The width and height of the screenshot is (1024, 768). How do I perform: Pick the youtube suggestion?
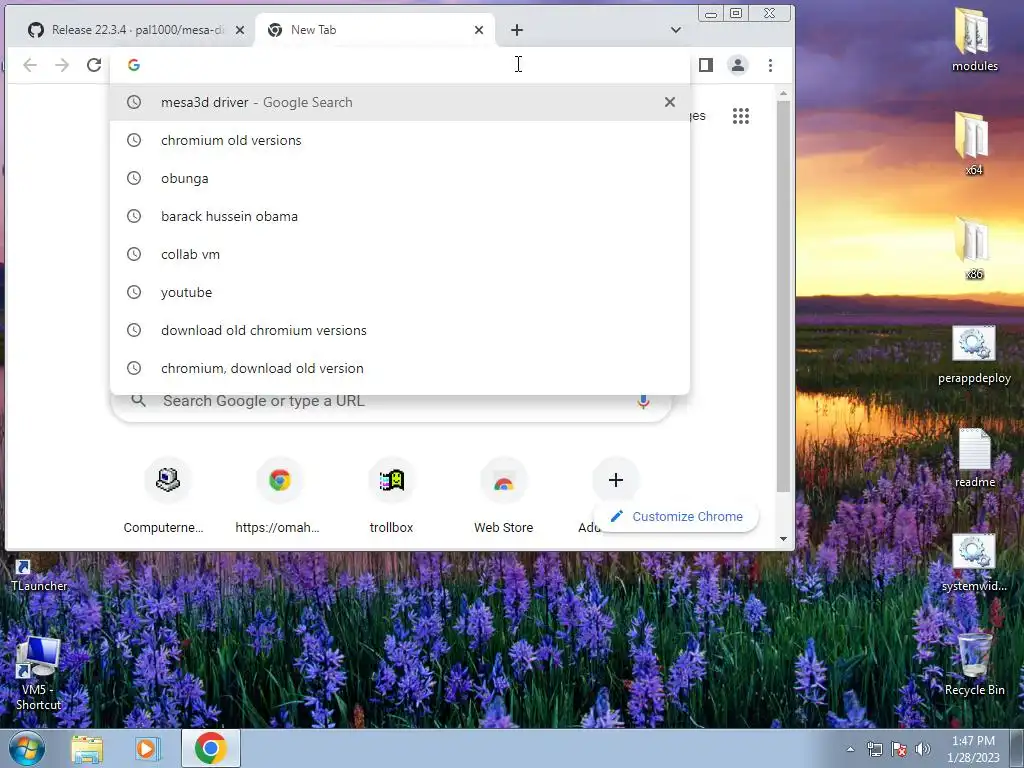pyautogui.click(x=400, y=292)
